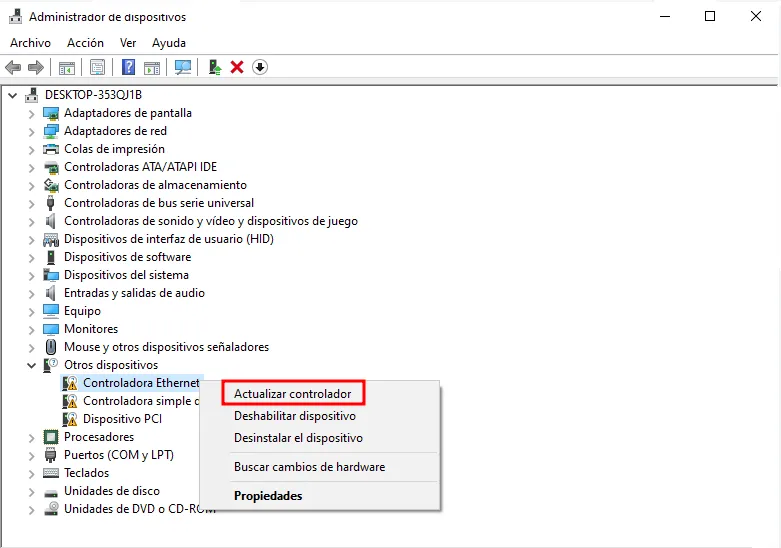Click the Procesadores chip icon

[x=51, y=437]
